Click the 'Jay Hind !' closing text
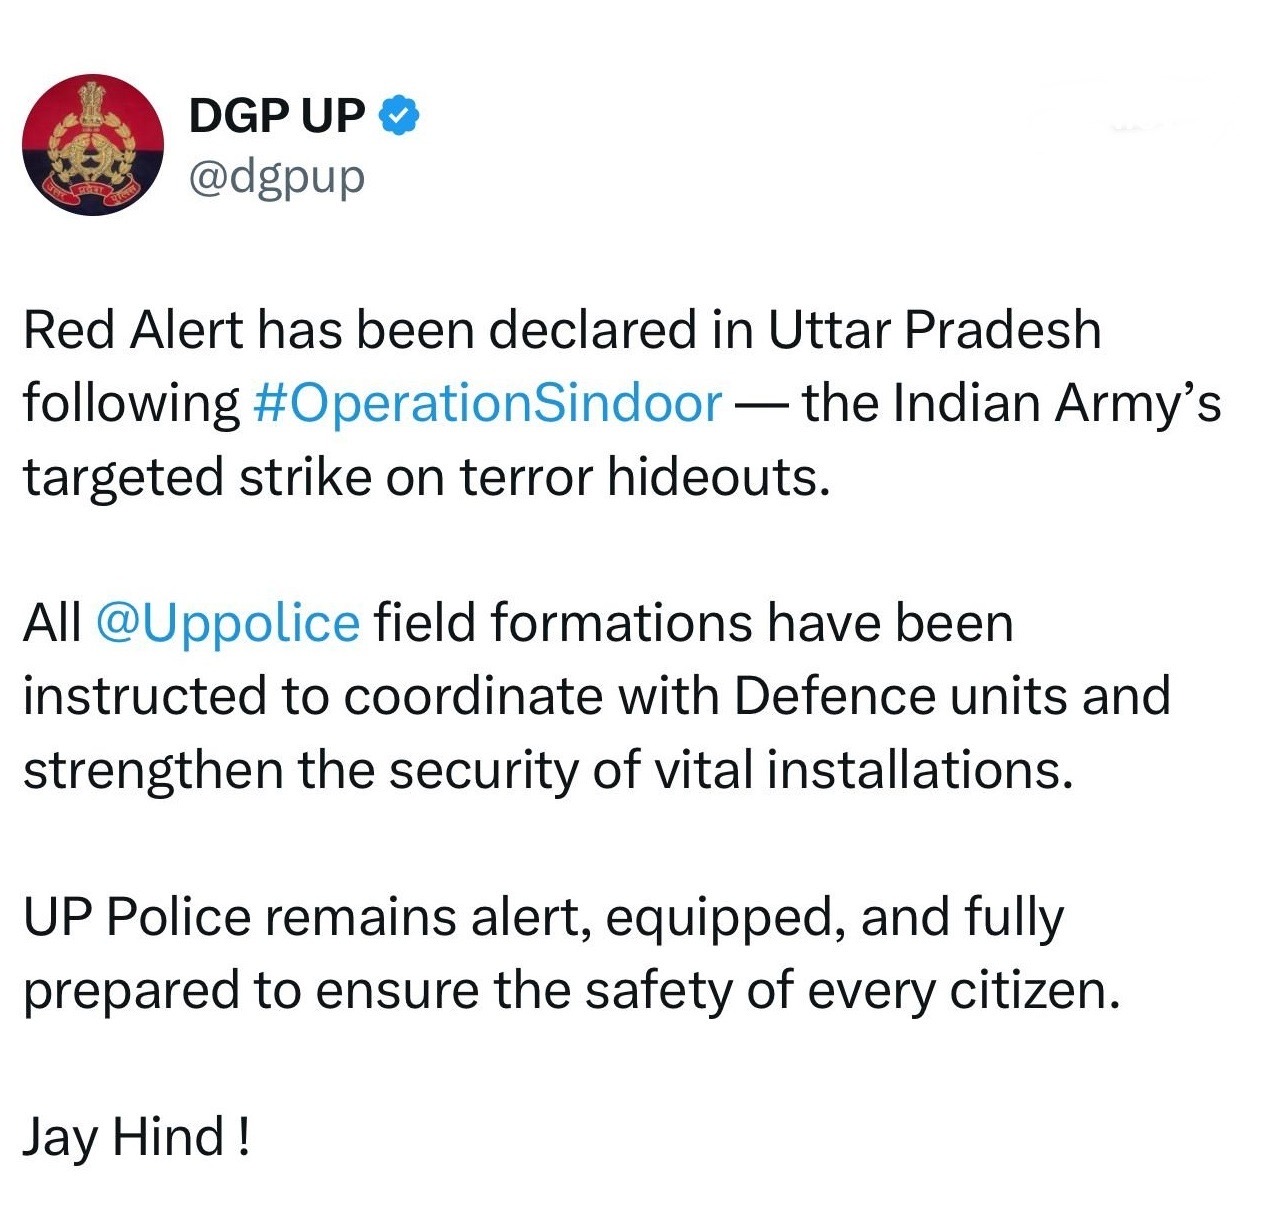The height and width of the screenshot is (1219, 1279). [136, 1138]
